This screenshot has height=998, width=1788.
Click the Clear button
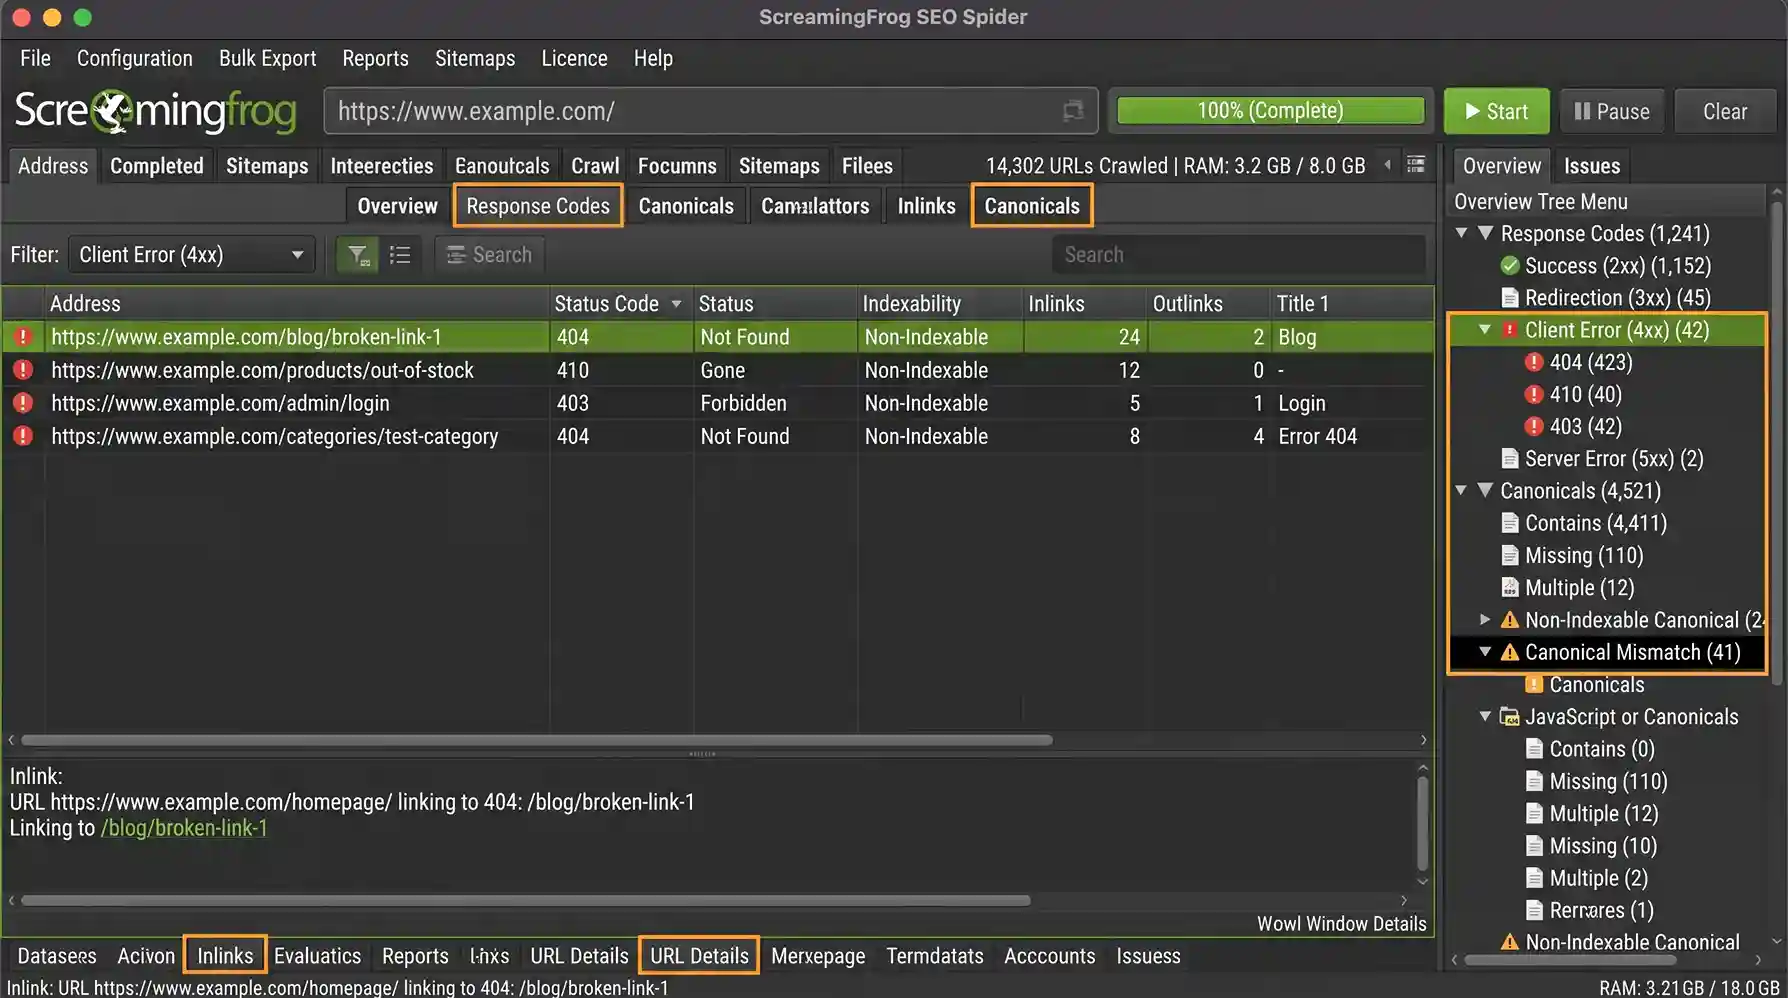coord(1725,111)
